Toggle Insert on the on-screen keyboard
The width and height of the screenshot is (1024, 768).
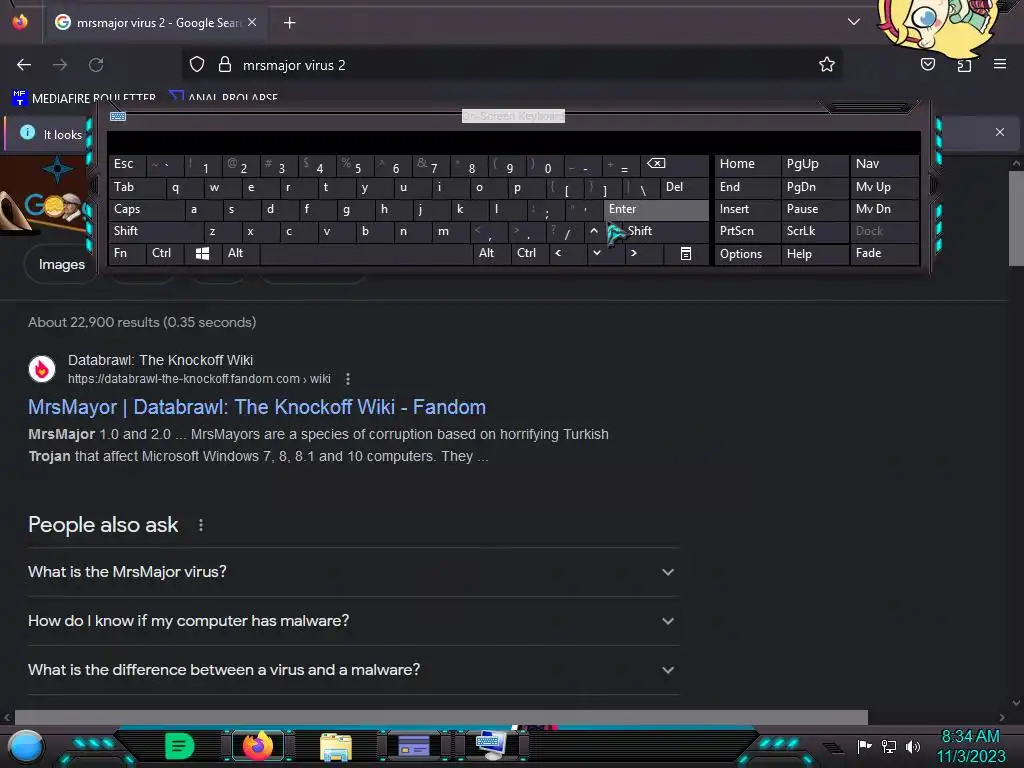[747, 209]
